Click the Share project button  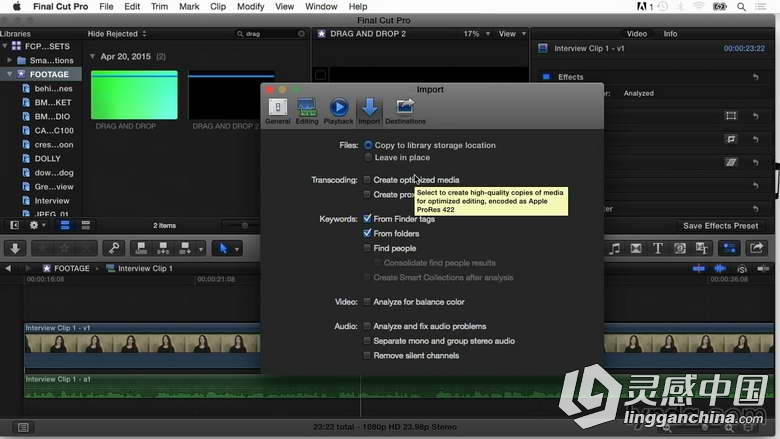point(757,248)
